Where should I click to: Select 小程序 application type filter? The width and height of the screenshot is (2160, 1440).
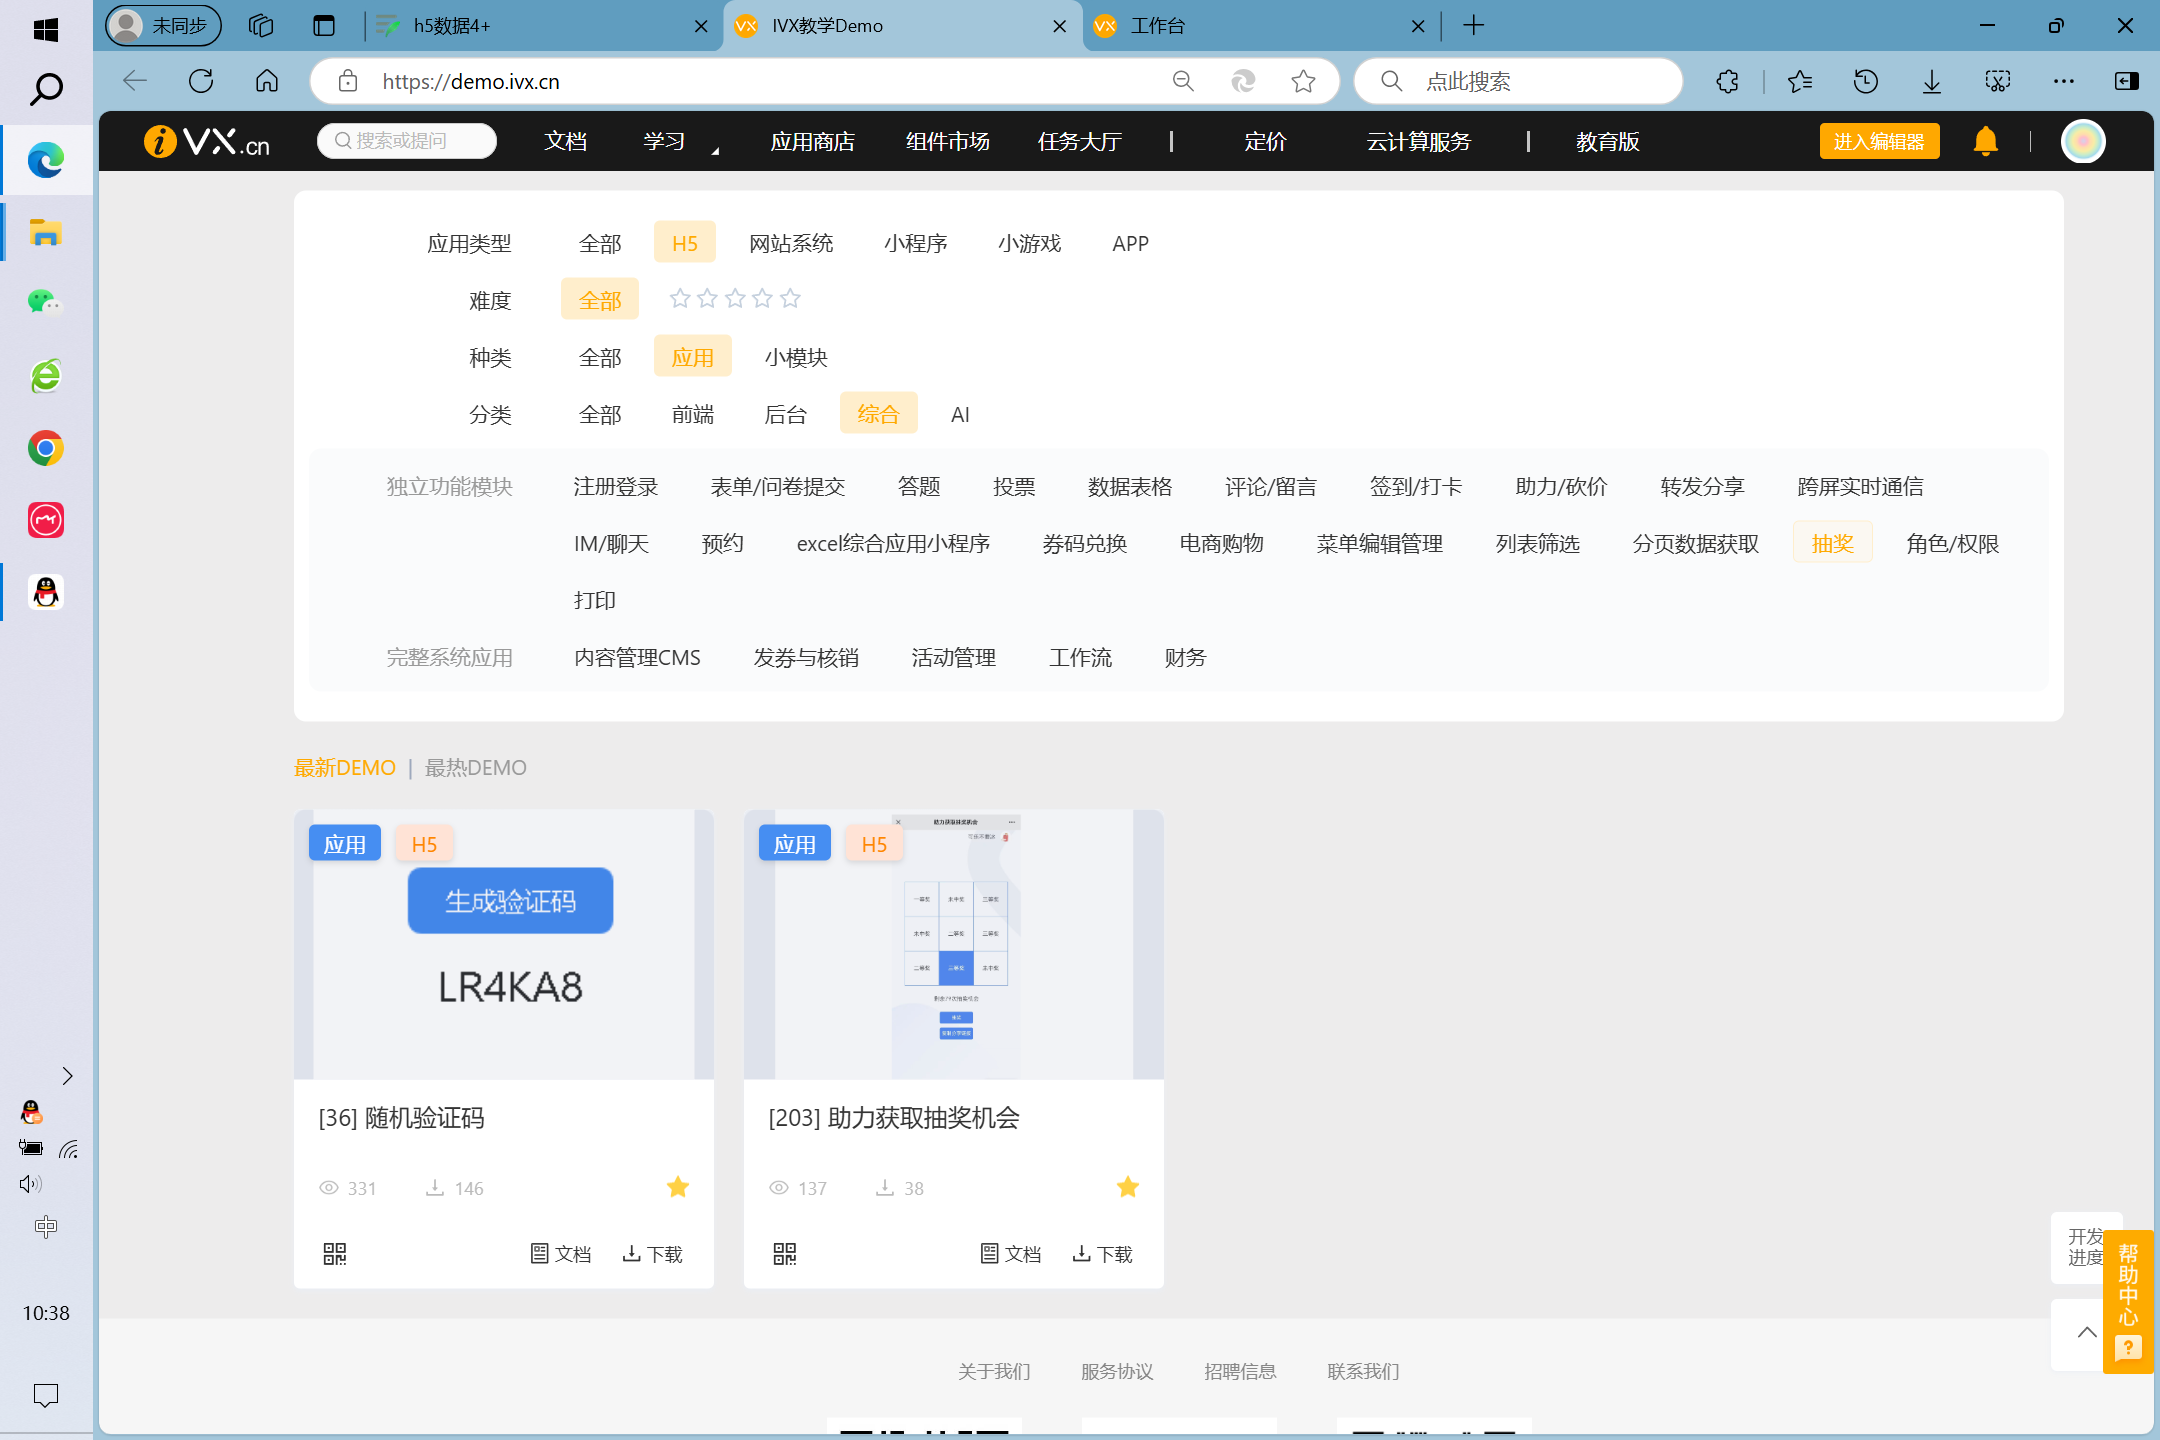click(x=915, y=243)
